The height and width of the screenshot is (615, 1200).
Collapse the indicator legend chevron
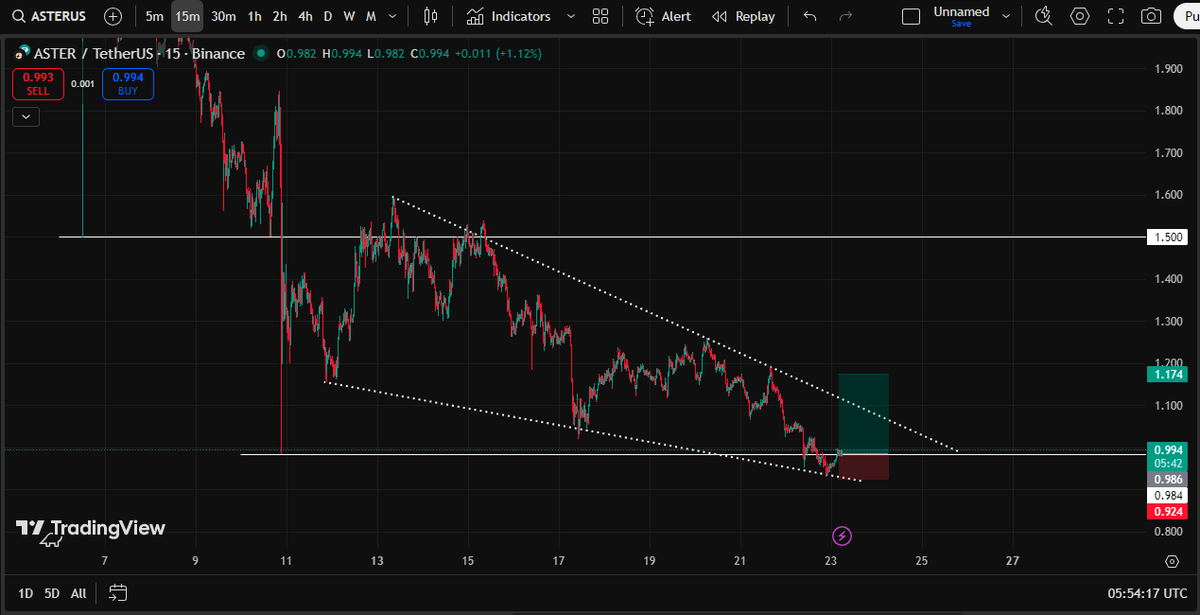coord(26,116)
